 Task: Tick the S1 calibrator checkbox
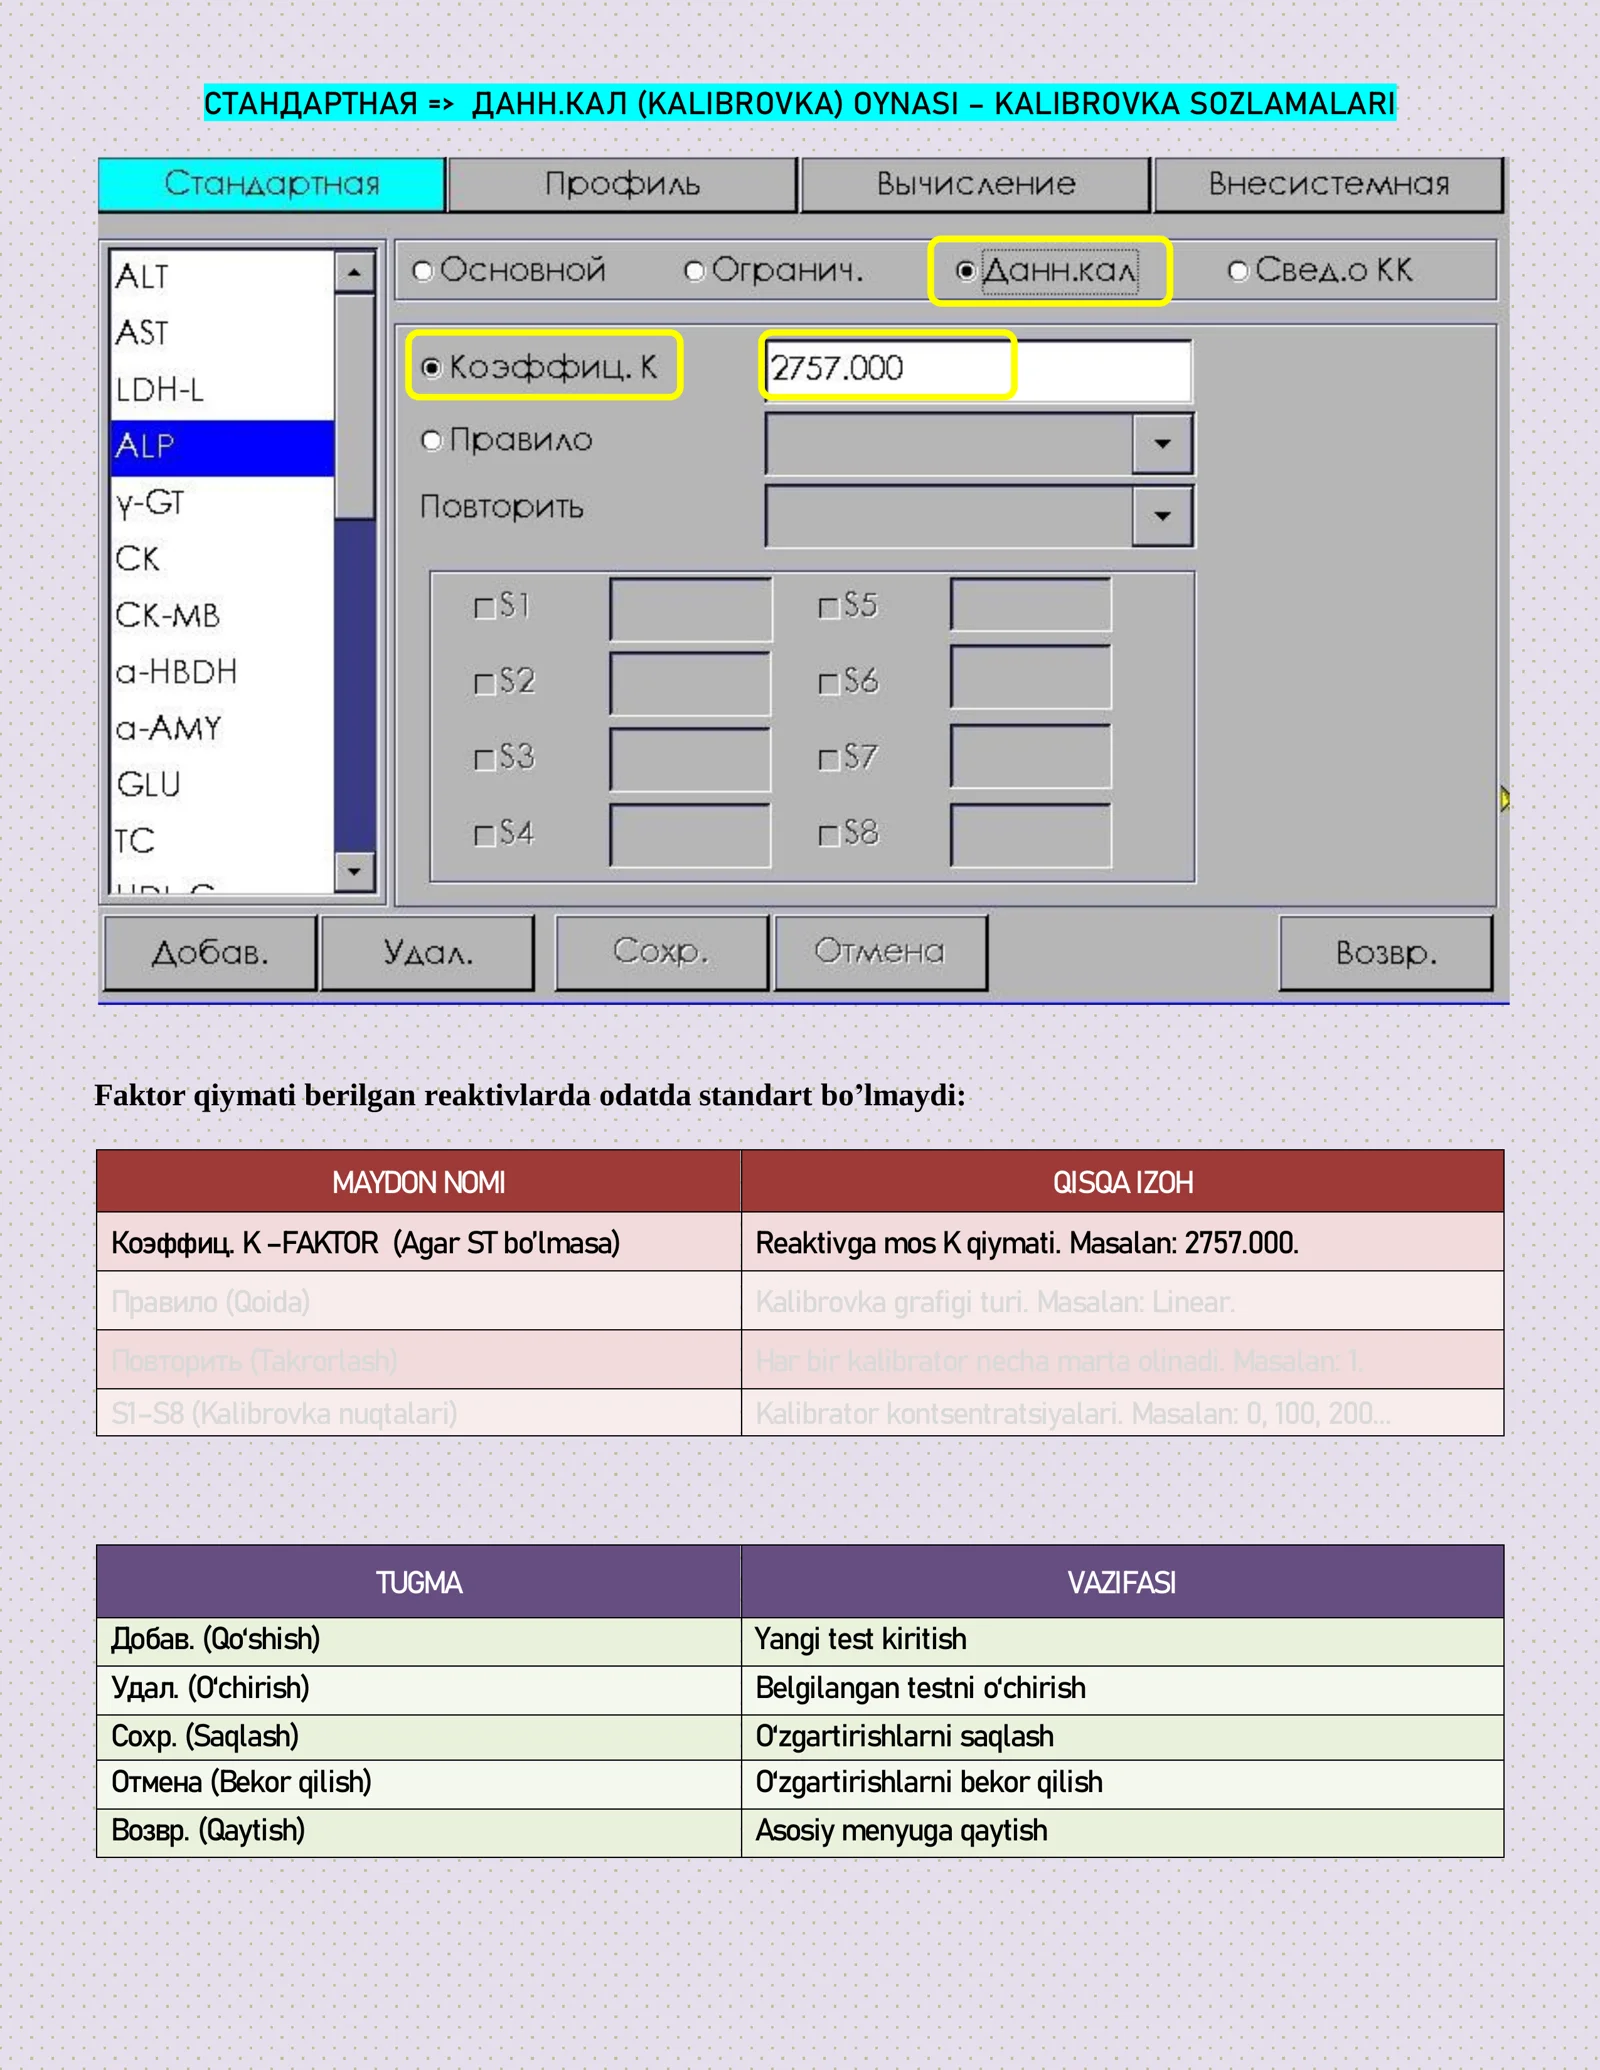485,608
